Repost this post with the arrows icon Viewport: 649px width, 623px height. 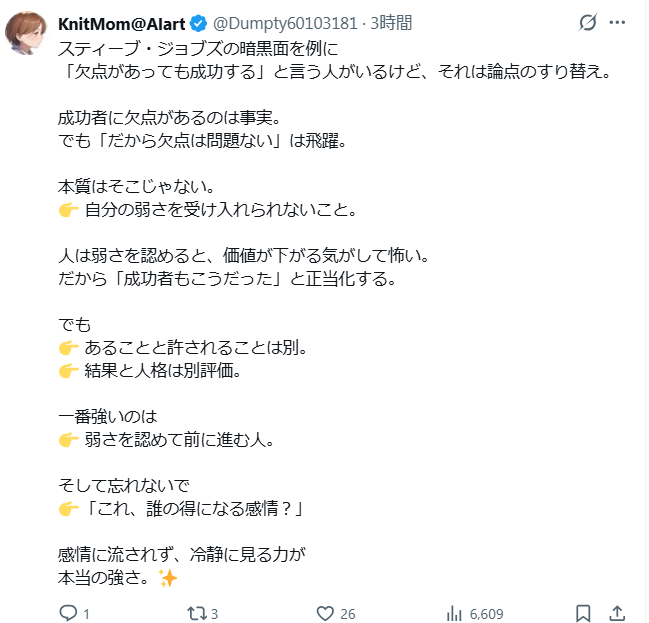coord(196,613)
